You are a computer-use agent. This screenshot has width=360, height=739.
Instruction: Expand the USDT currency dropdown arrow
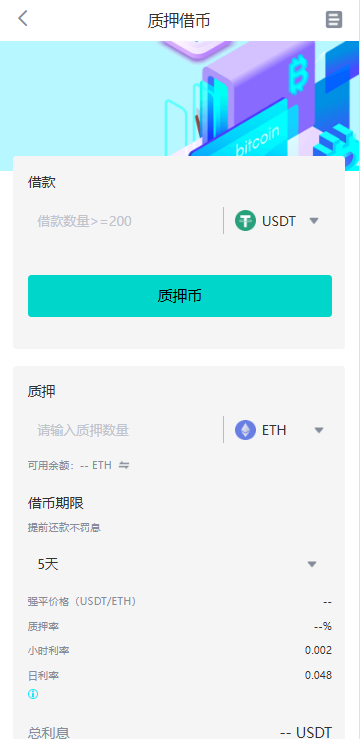click(x=314, y=221)
